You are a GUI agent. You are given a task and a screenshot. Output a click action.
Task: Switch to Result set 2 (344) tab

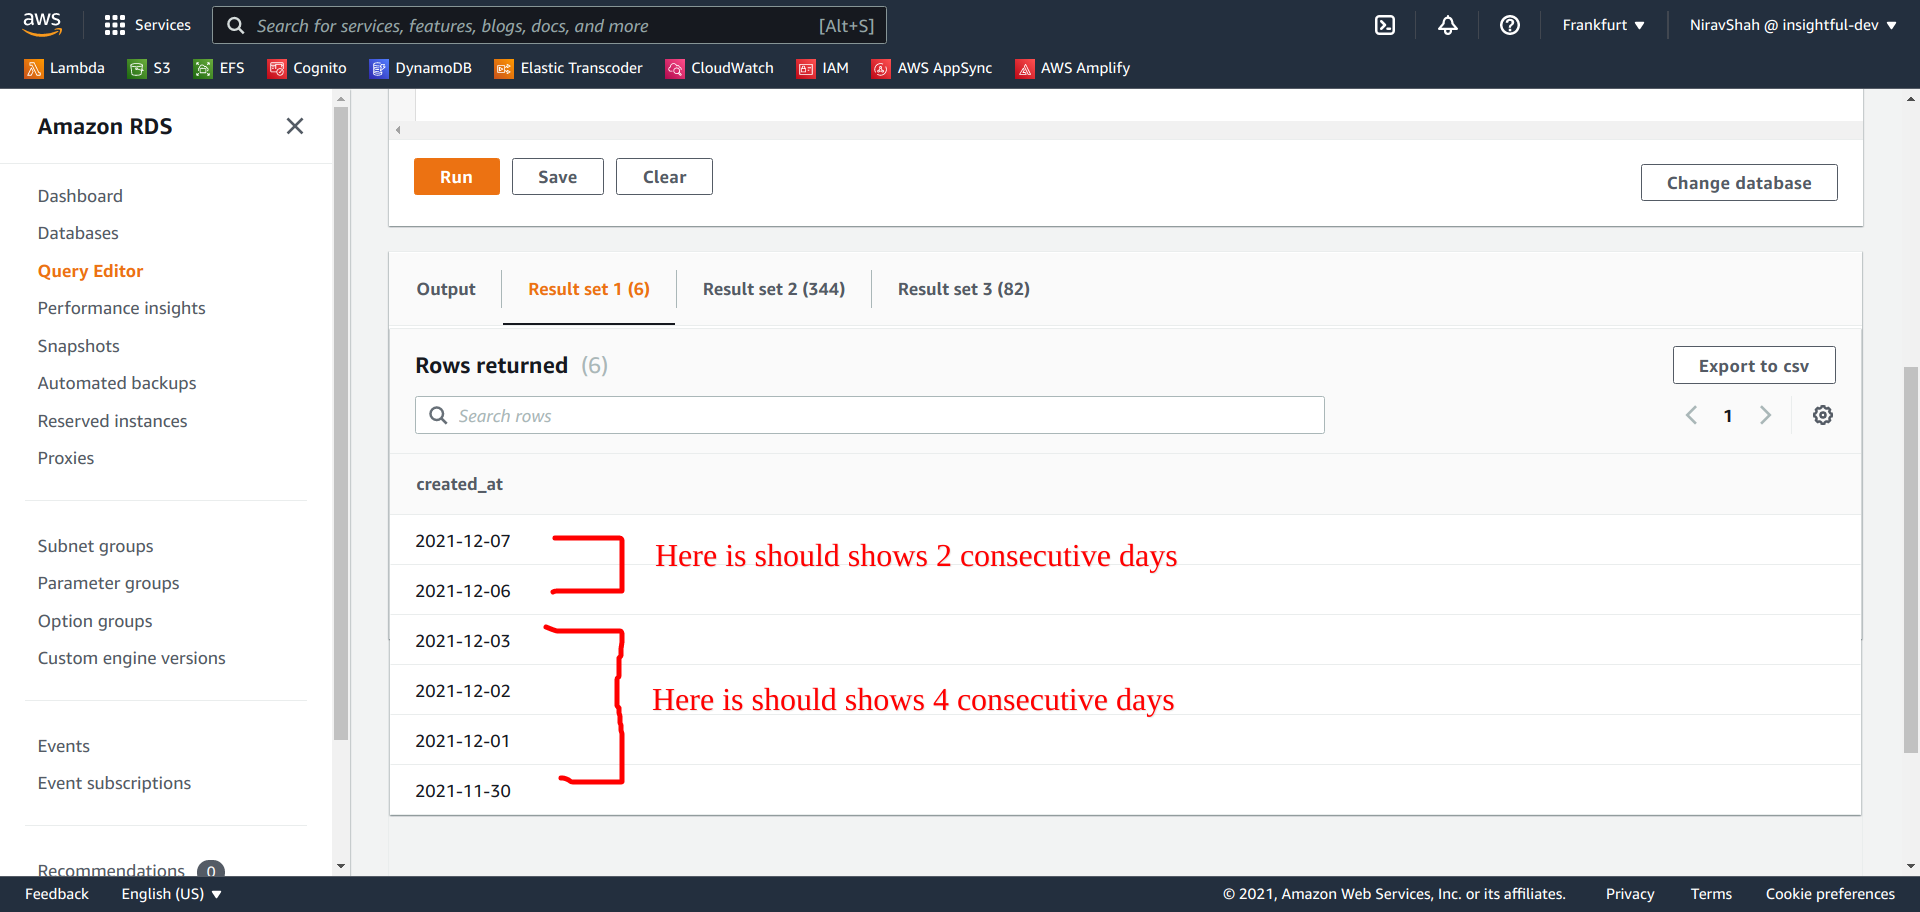pos(773,289)
